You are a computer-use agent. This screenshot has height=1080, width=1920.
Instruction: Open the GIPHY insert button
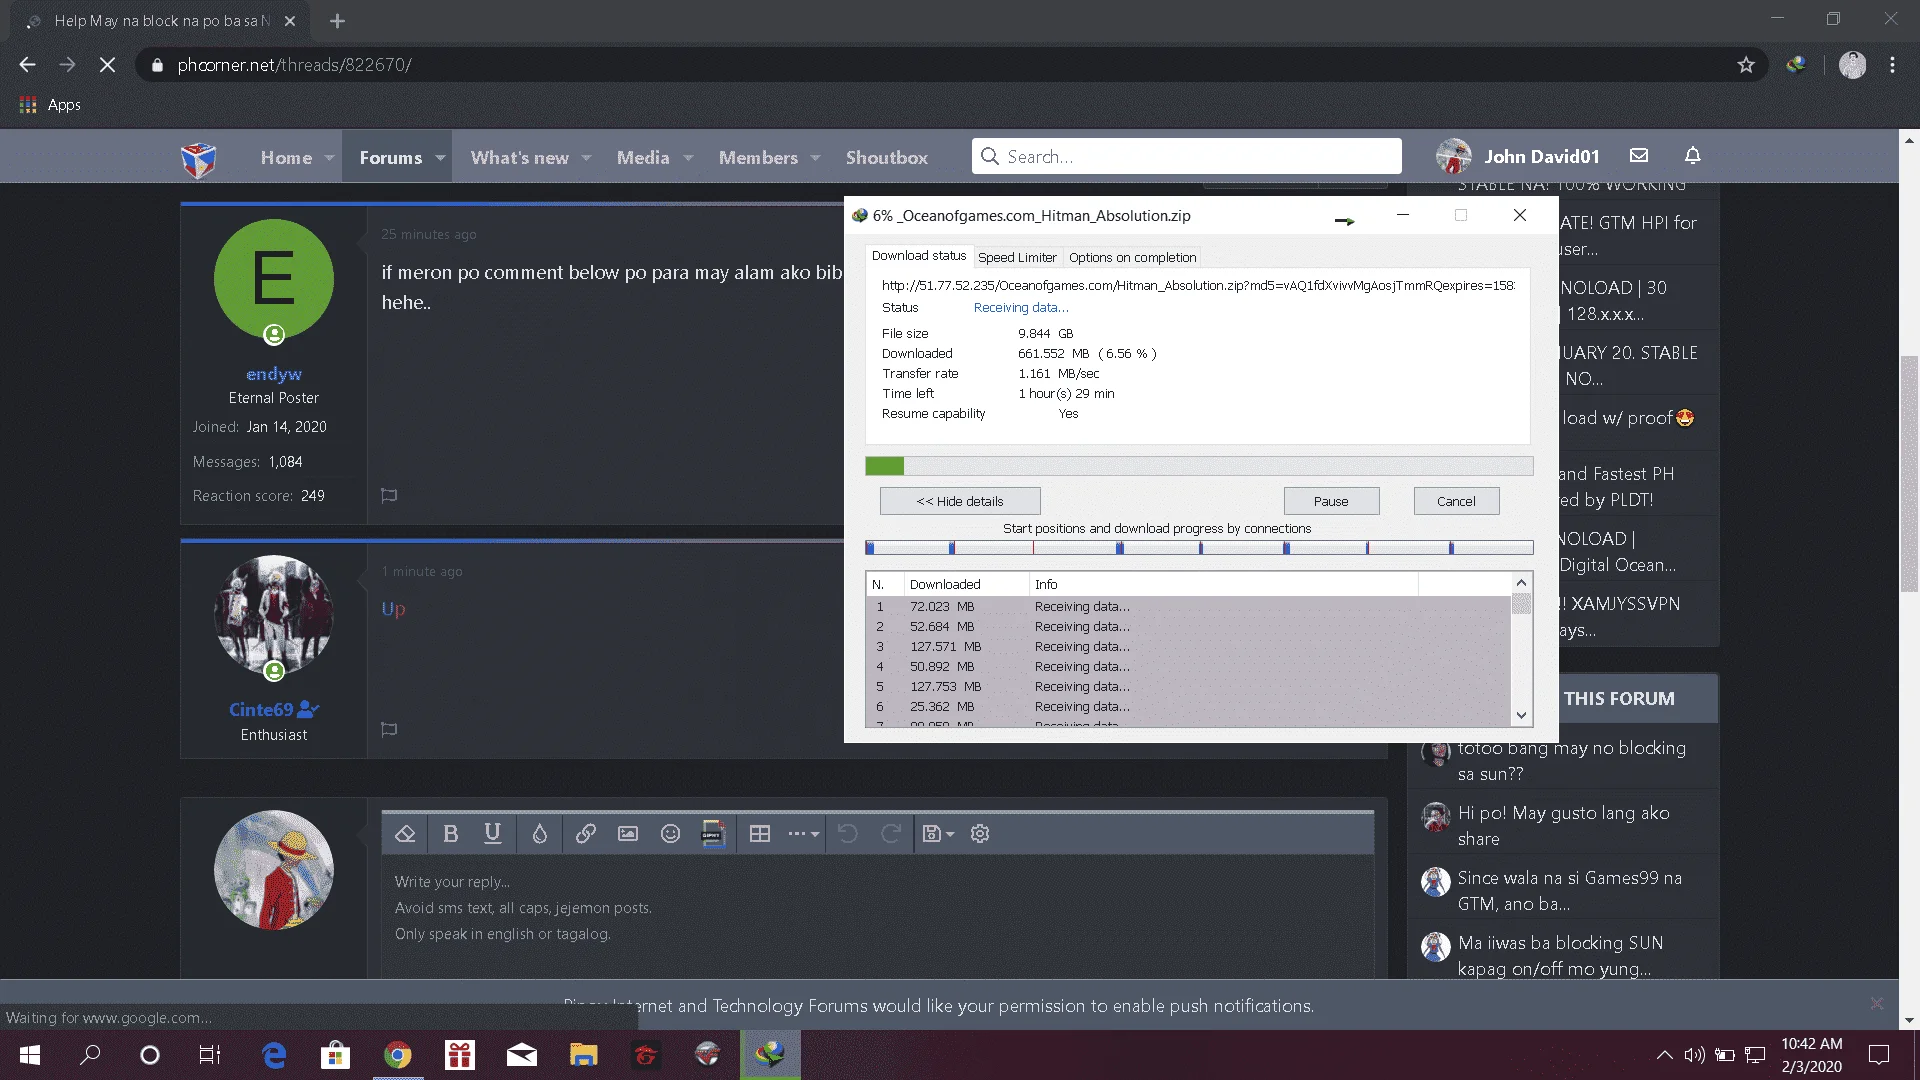coord(713,834)
